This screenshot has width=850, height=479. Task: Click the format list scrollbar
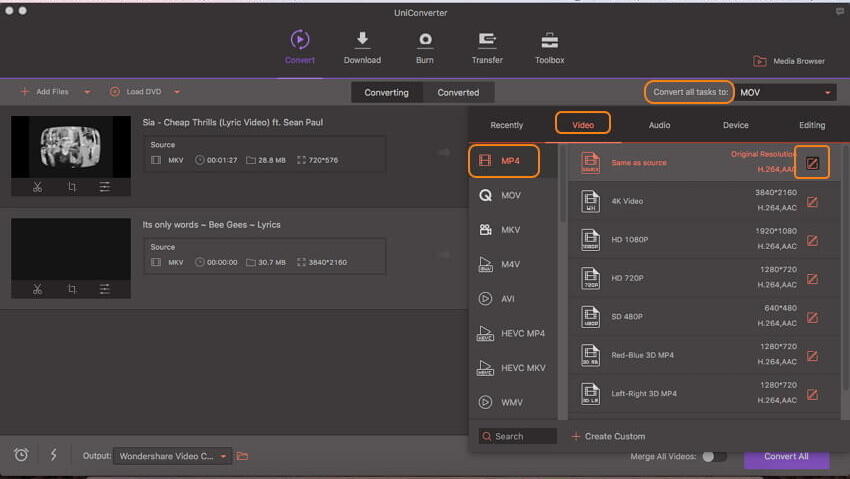coord(563,184)
